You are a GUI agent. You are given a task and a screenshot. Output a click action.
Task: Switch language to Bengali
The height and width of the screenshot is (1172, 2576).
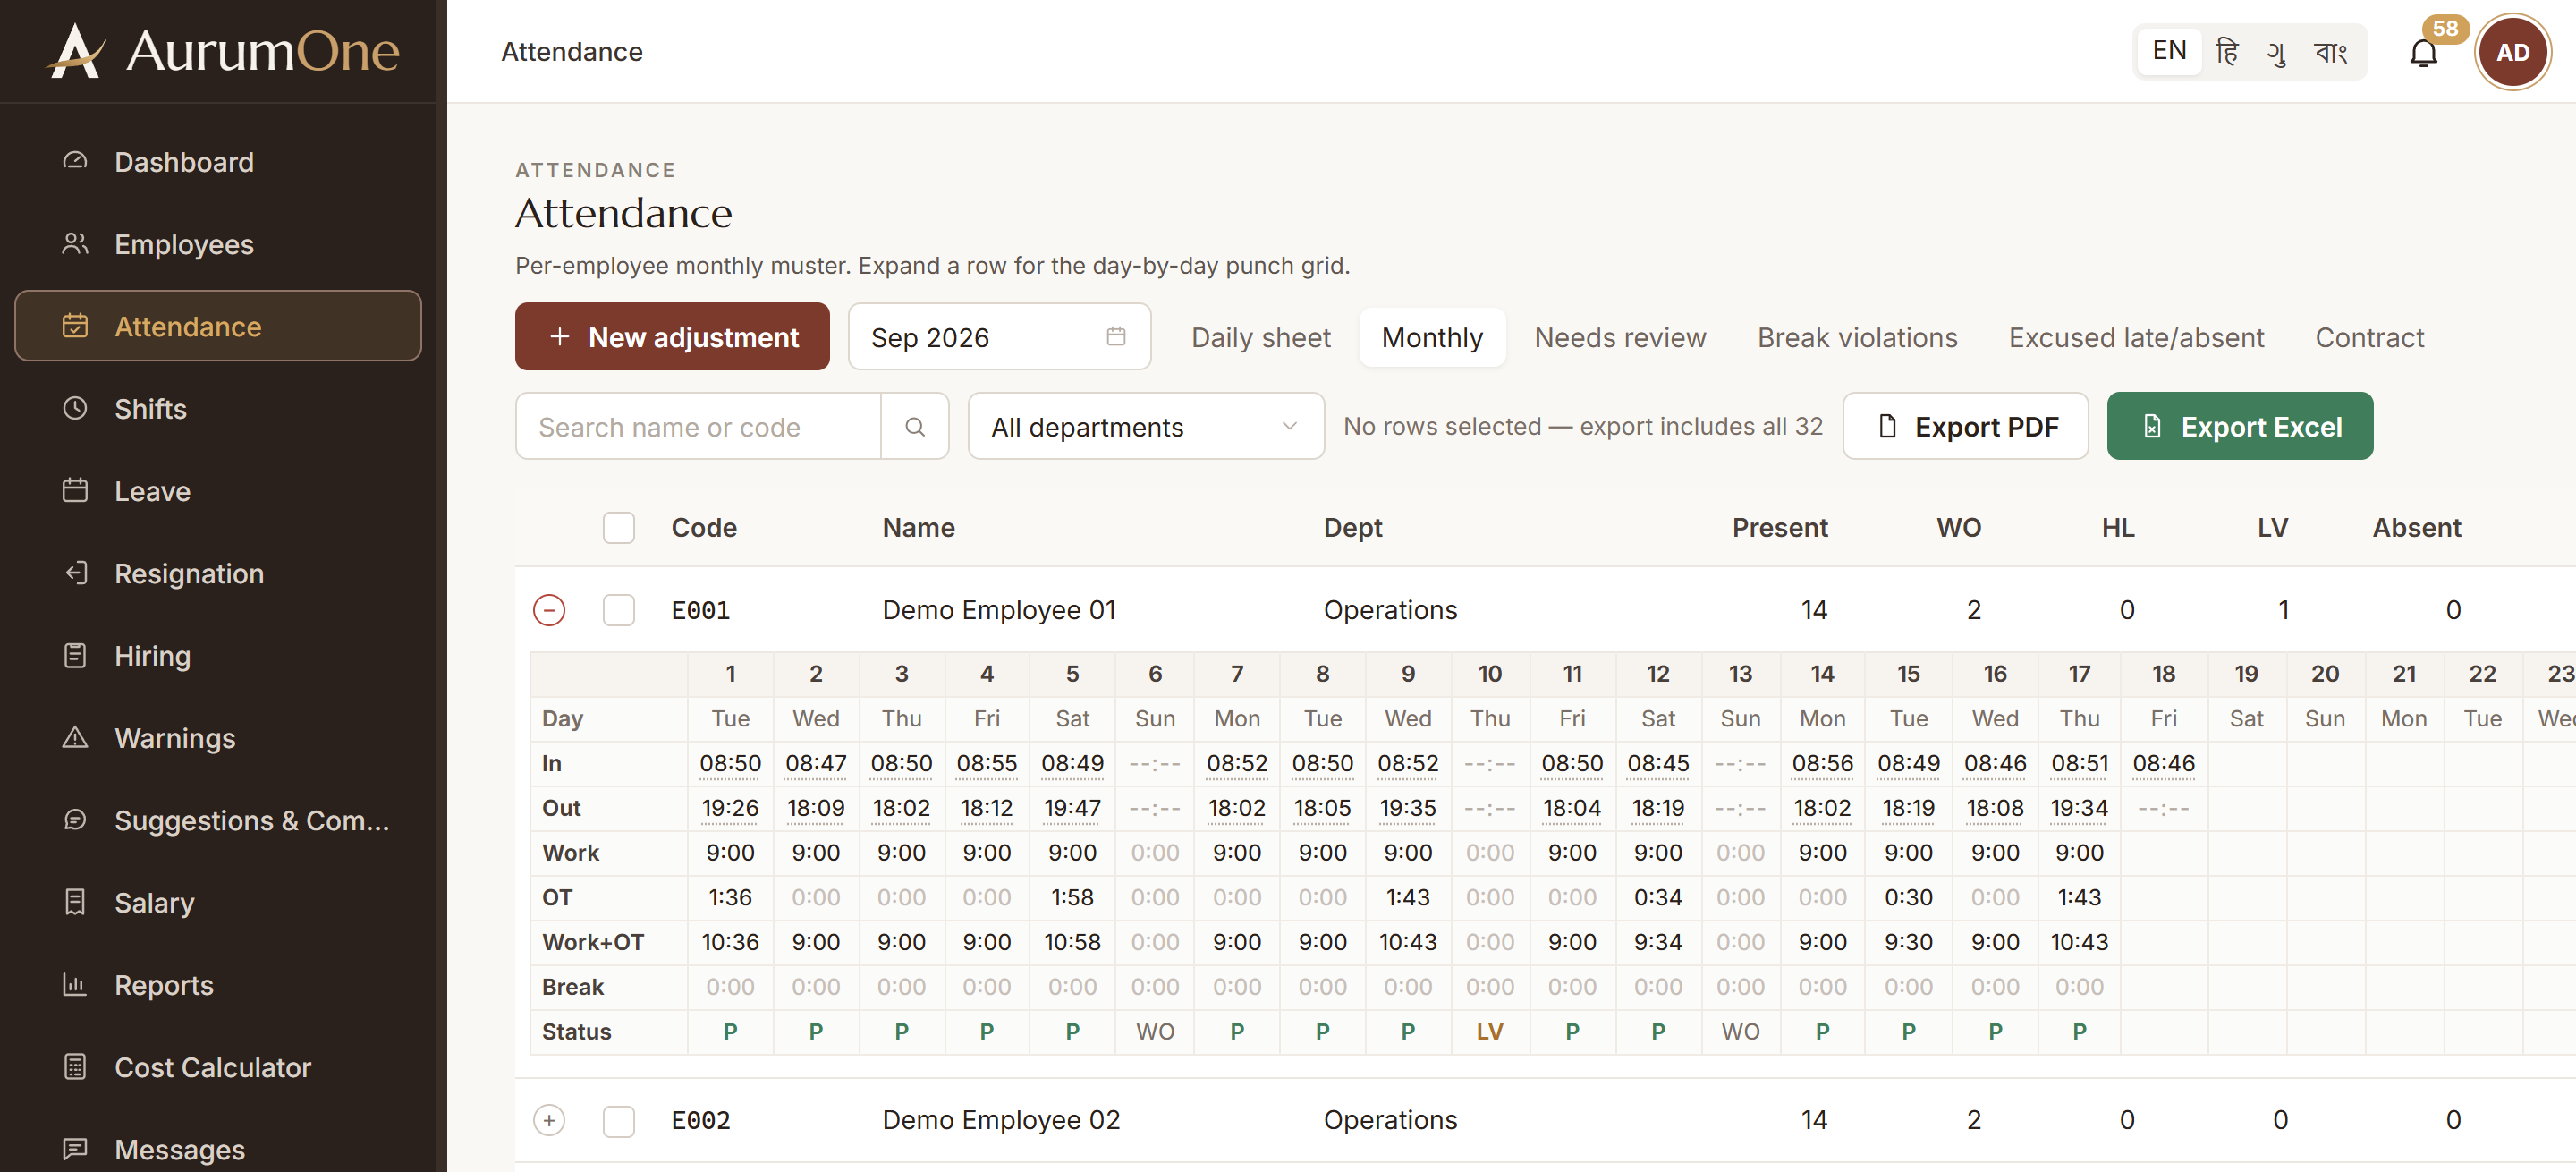point(2330,51)
